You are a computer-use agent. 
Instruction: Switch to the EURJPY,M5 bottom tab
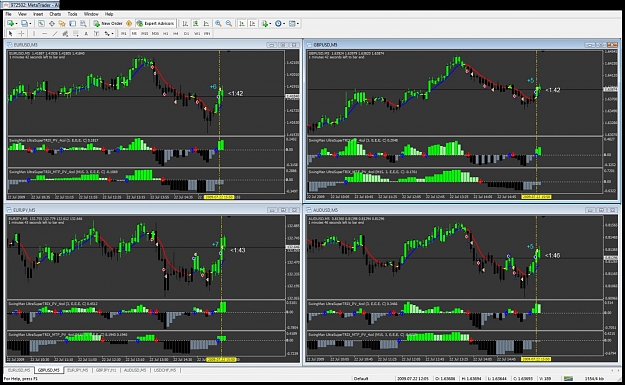click(77, 370)
